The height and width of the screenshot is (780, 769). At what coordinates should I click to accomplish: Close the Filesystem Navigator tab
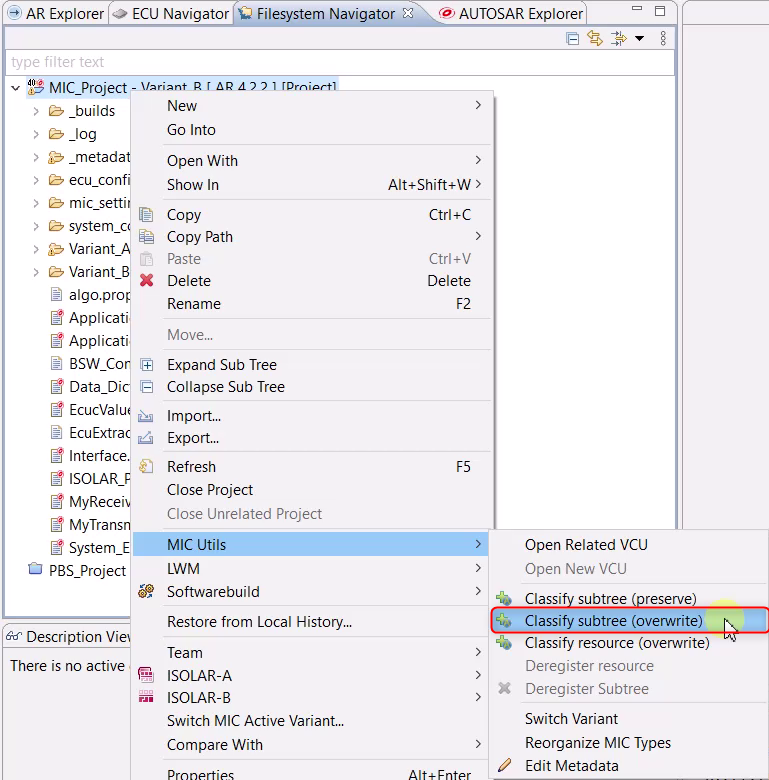(x=408, y=13)
